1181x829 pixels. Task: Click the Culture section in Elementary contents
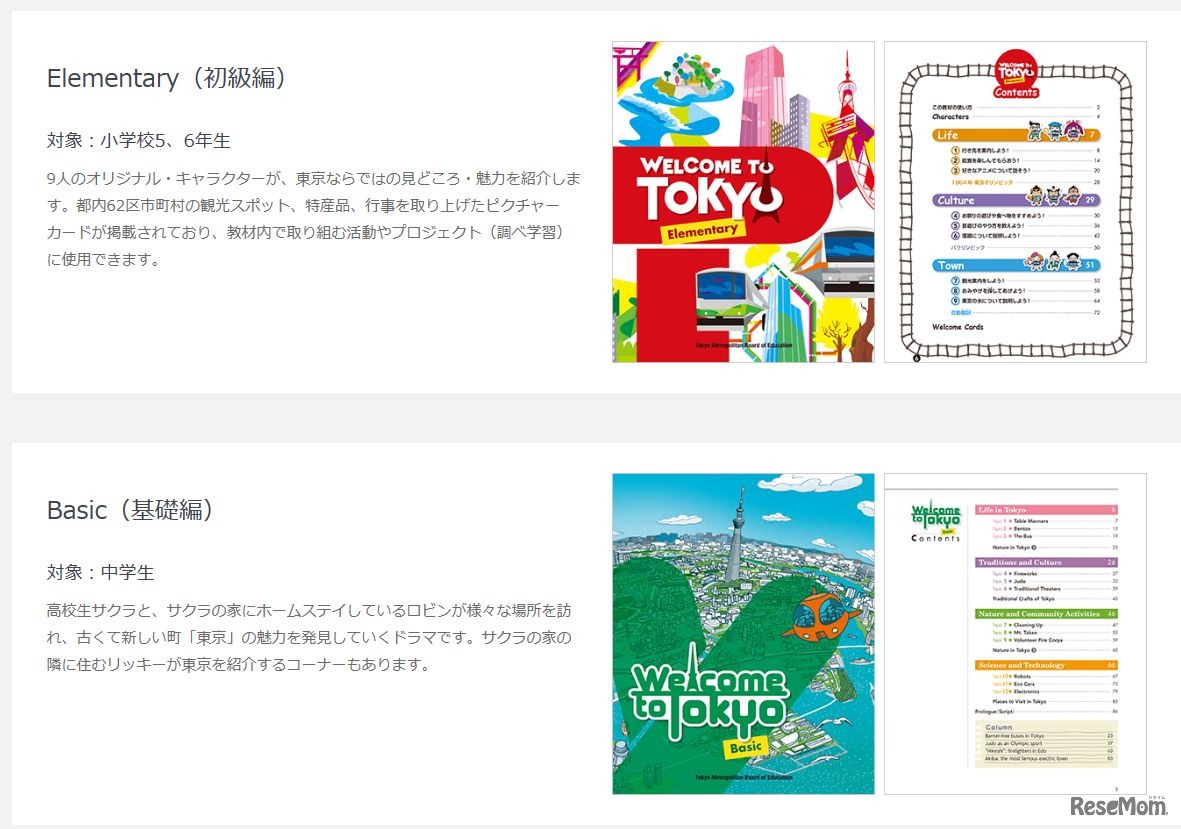pyautogui.click(x=1016, y=200)
